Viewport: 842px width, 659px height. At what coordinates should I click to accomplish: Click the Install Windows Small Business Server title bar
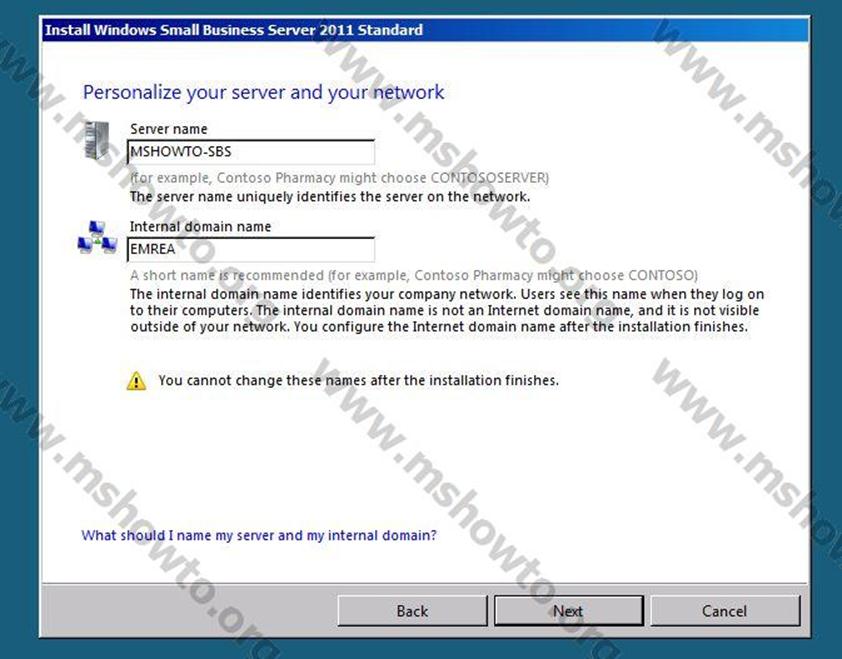234,30
